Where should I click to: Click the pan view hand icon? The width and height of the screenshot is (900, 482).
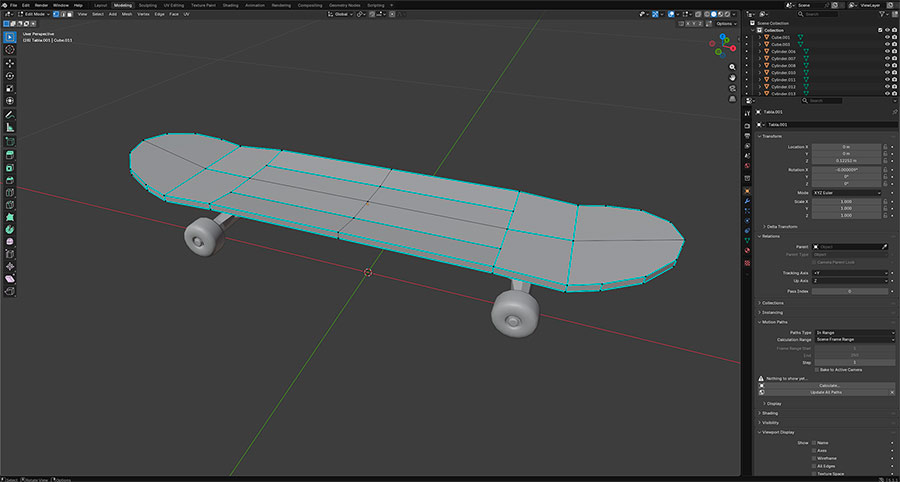click(x=732, y=77)
